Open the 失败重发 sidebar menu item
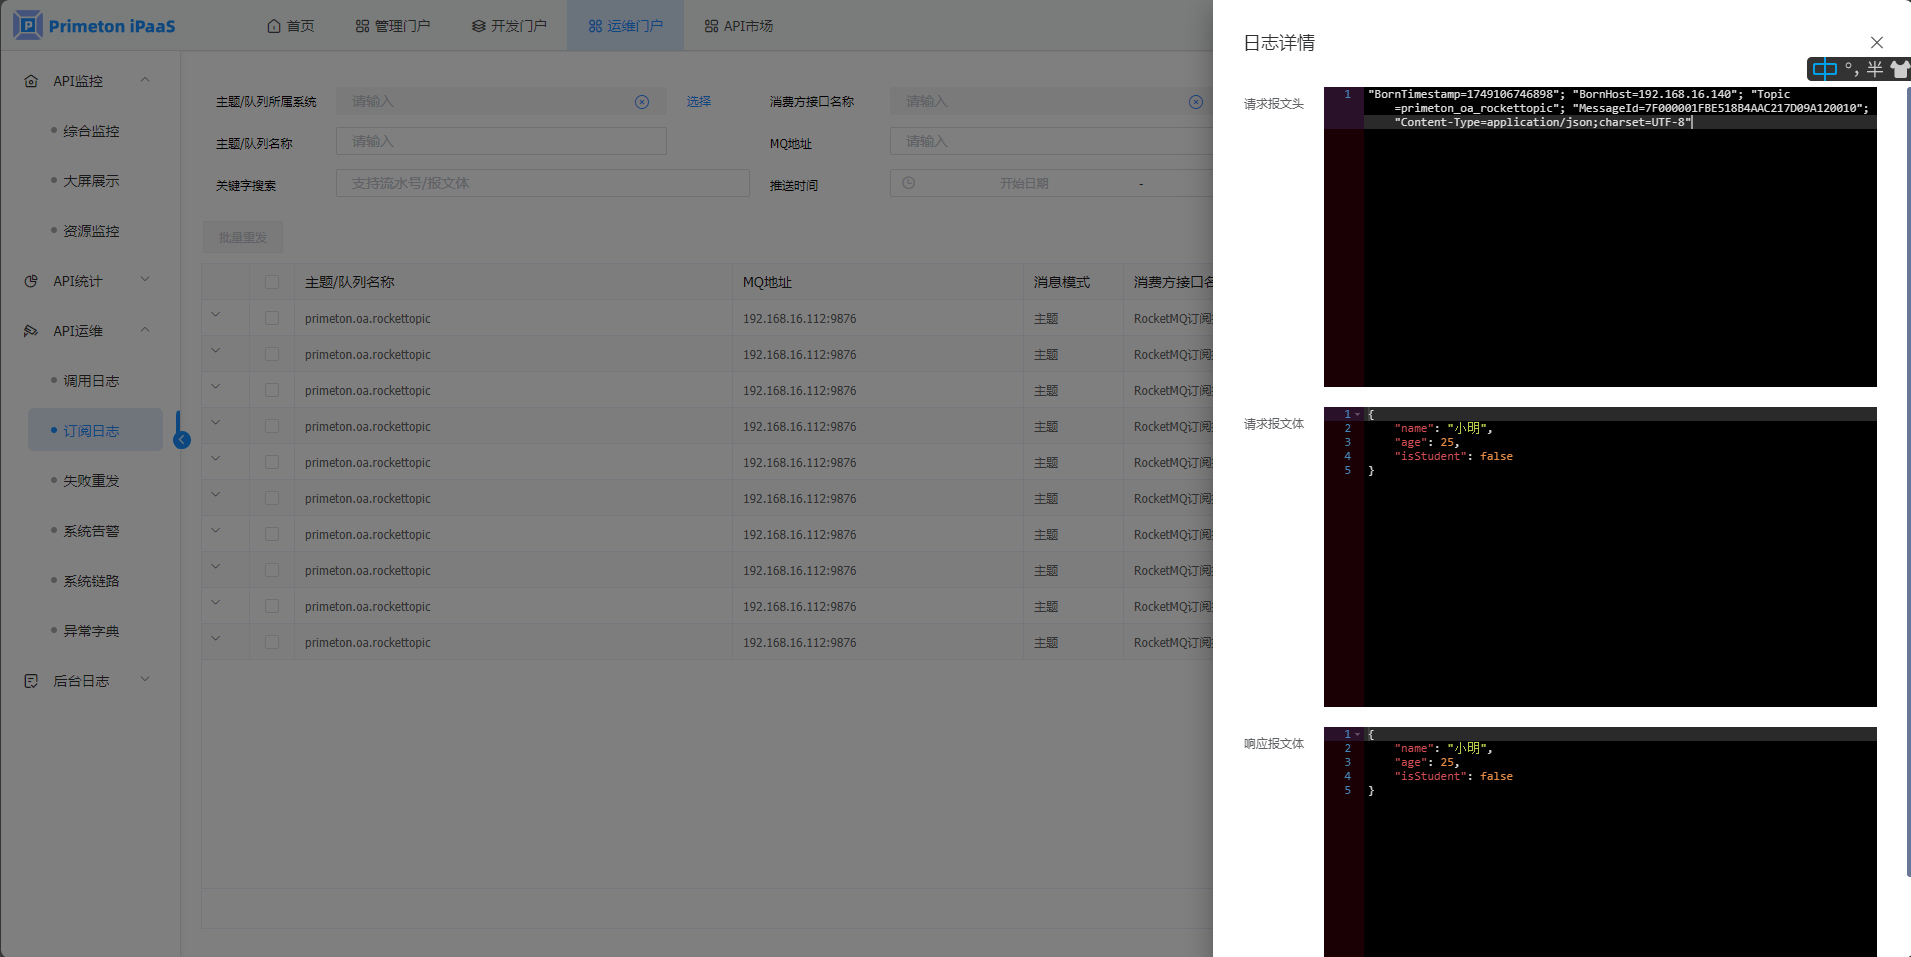 91,481
